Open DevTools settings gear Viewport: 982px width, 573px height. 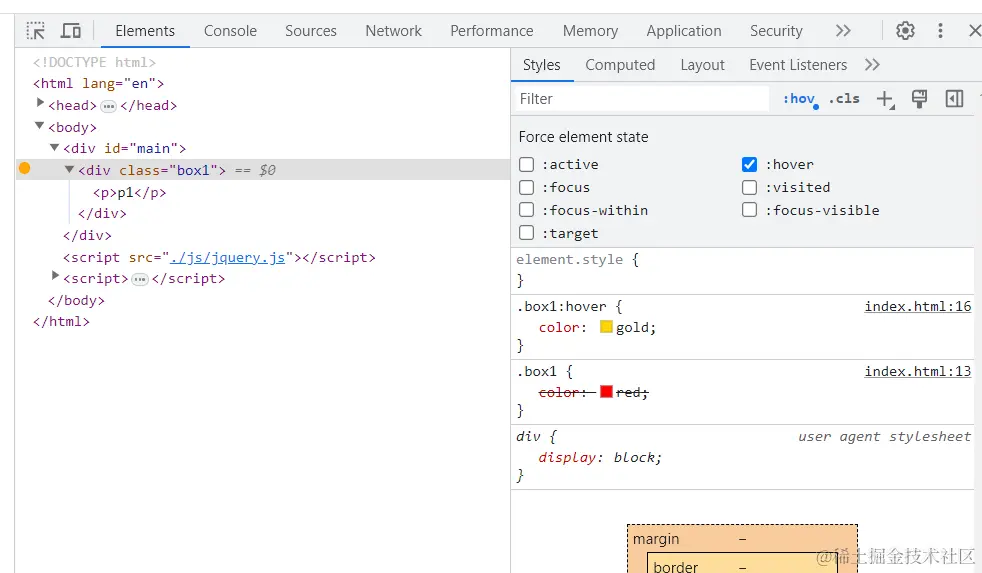pyautogui.click(x=905, y=31)
